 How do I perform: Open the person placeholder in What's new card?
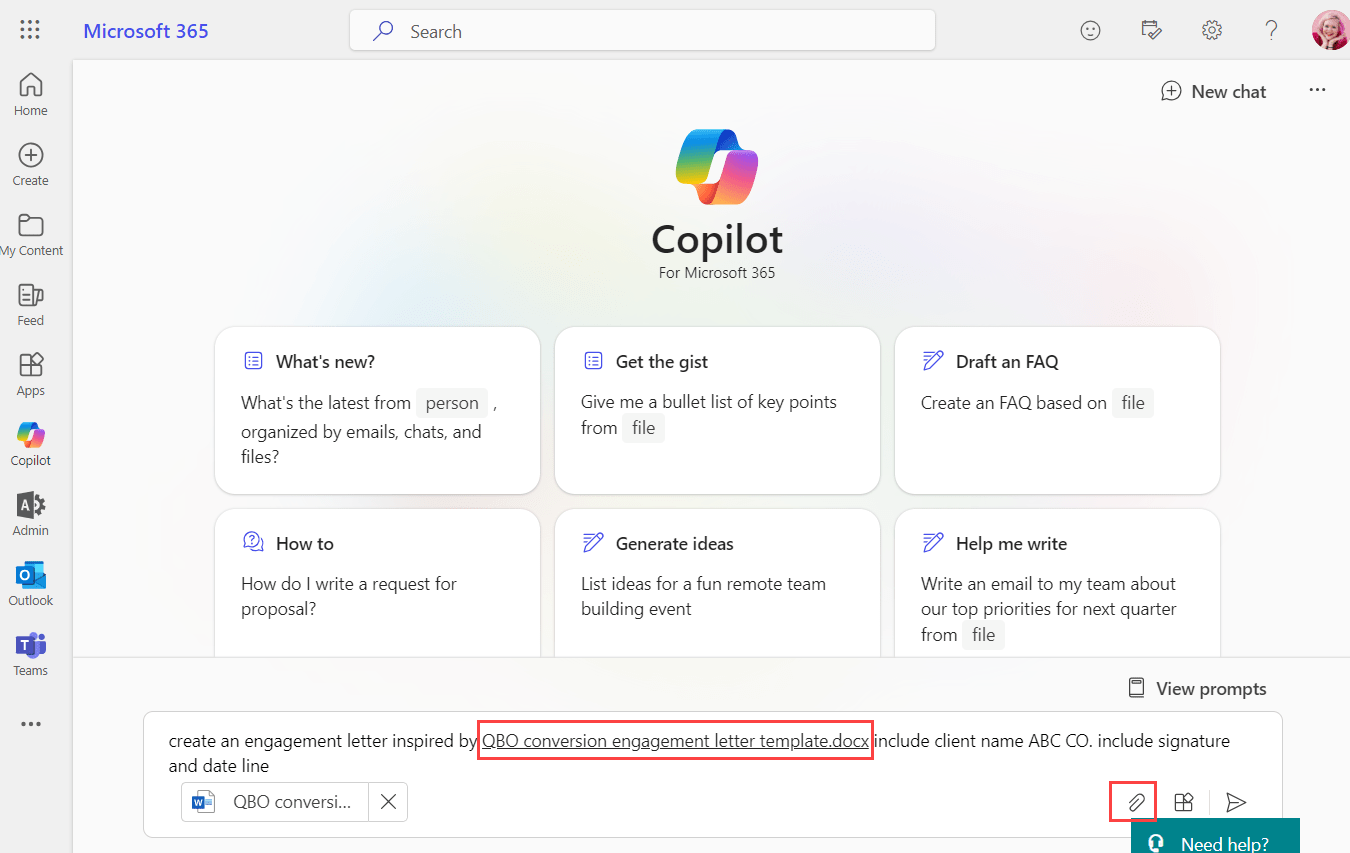tap(452, 402)
